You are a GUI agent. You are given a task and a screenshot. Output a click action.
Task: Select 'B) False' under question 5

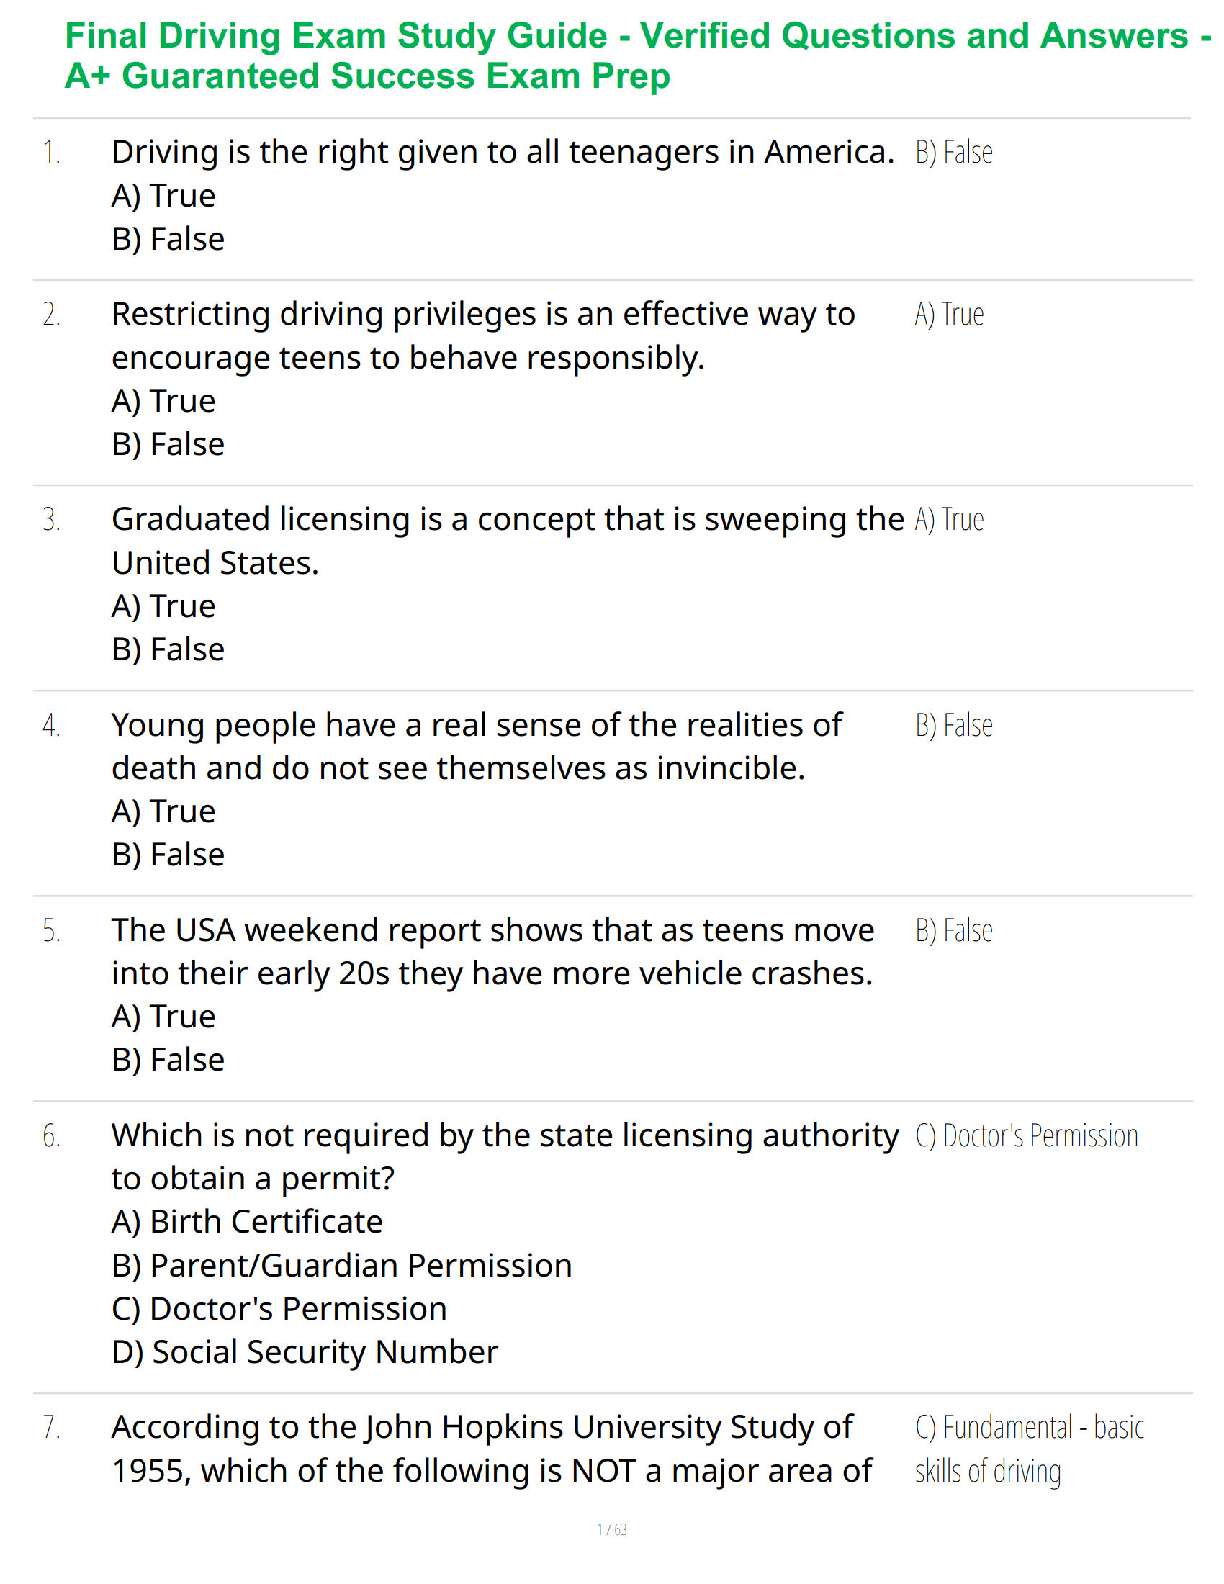tap(168, 1059)
